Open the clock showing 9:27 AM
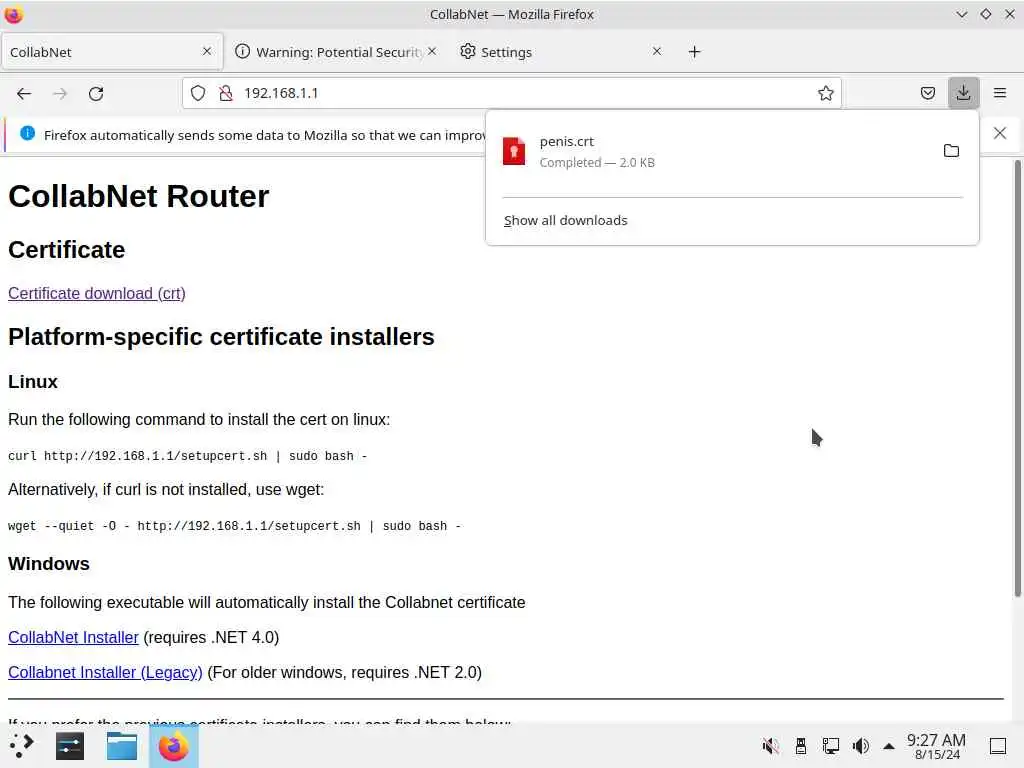The image size is (1024, 768). (x=936, y=746)
